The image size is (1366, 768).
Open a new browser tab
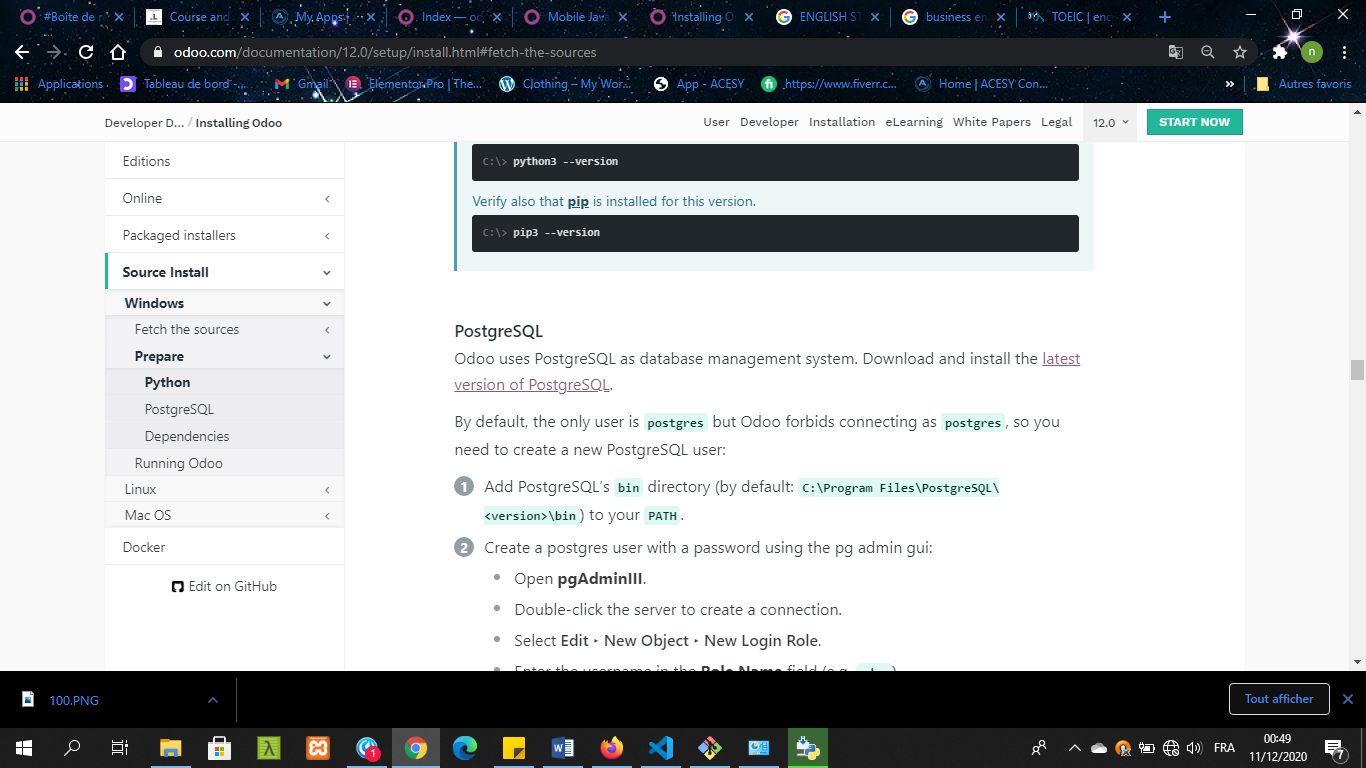tap(1164, 17)
